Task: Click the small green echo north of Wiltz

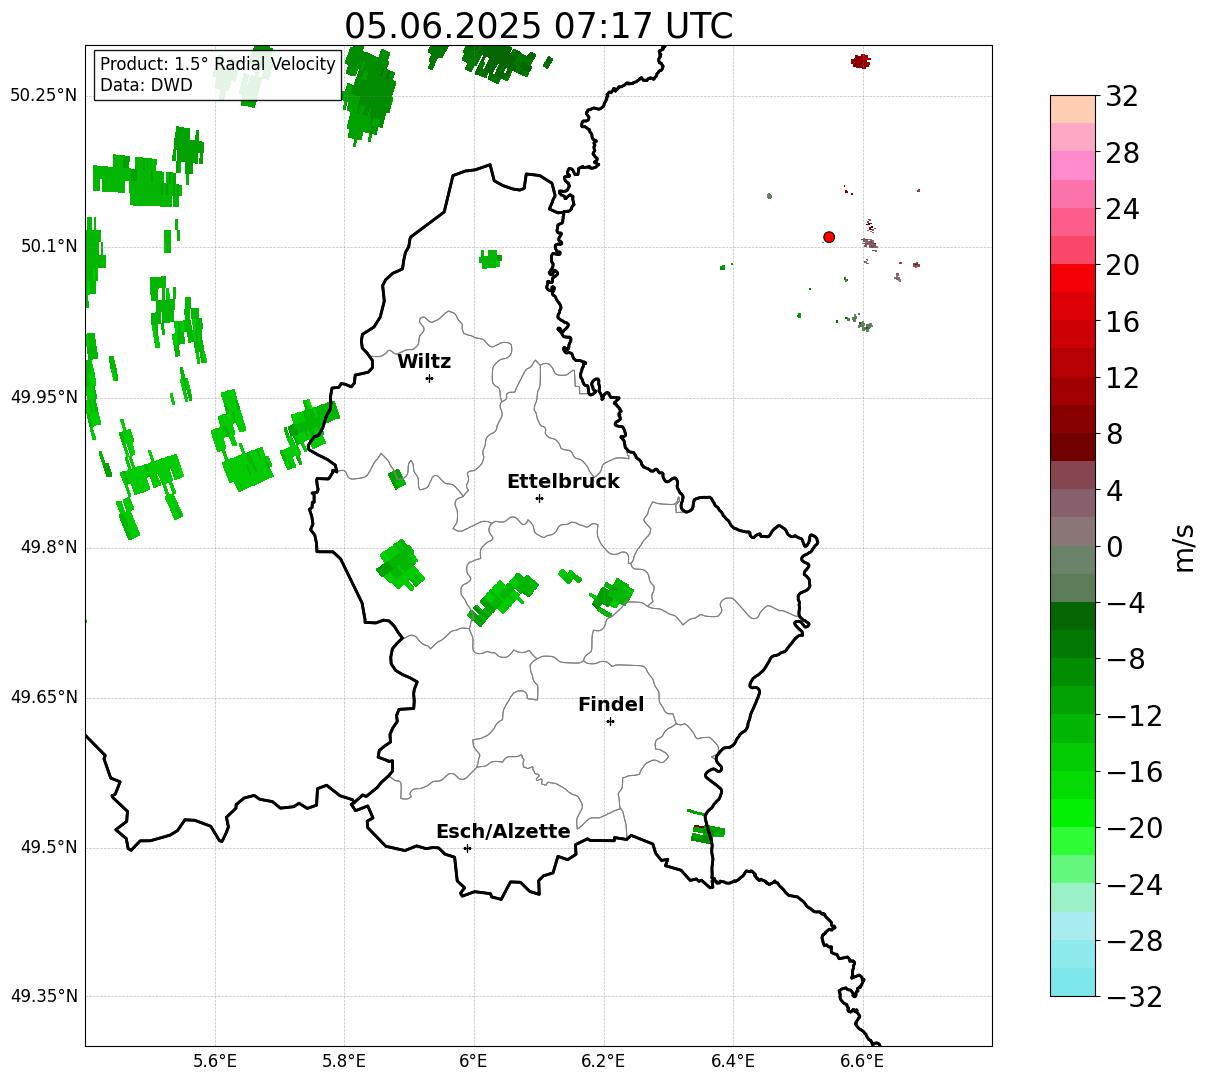Action: 490,260
